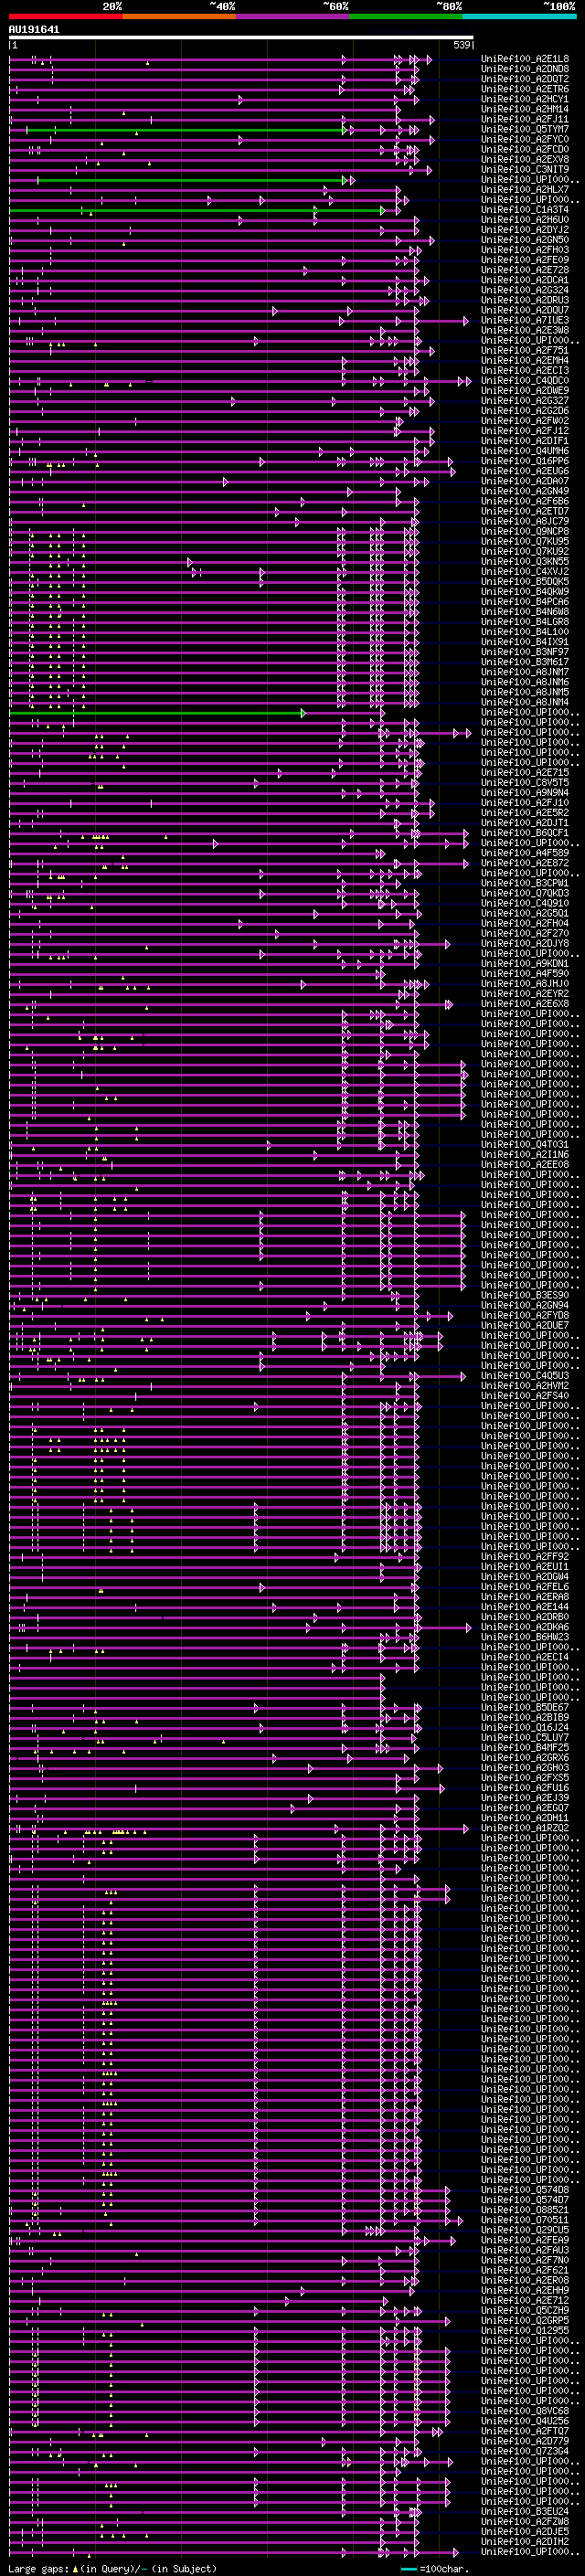This screenshot has width=585, height=2576.
Task: Pick the UniRef100_A2F751 row label
Action: (x=525, y=350)
